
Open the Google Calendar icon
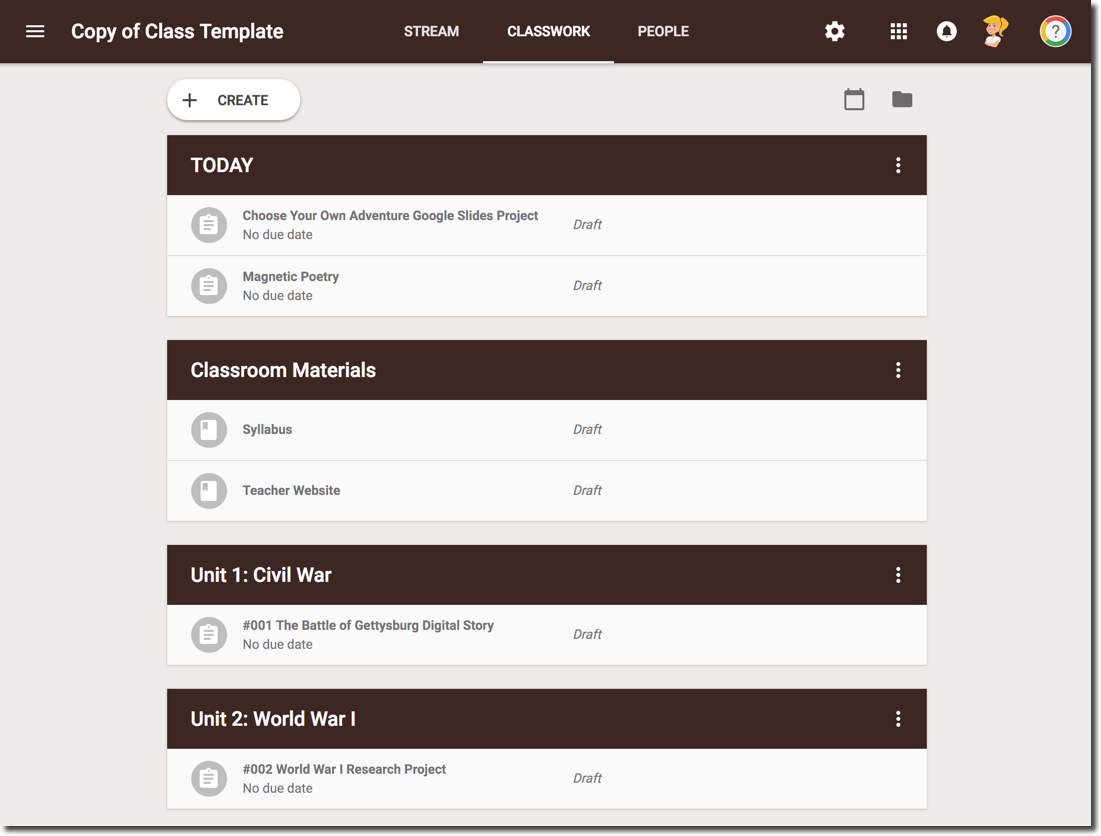coord(854,100)
